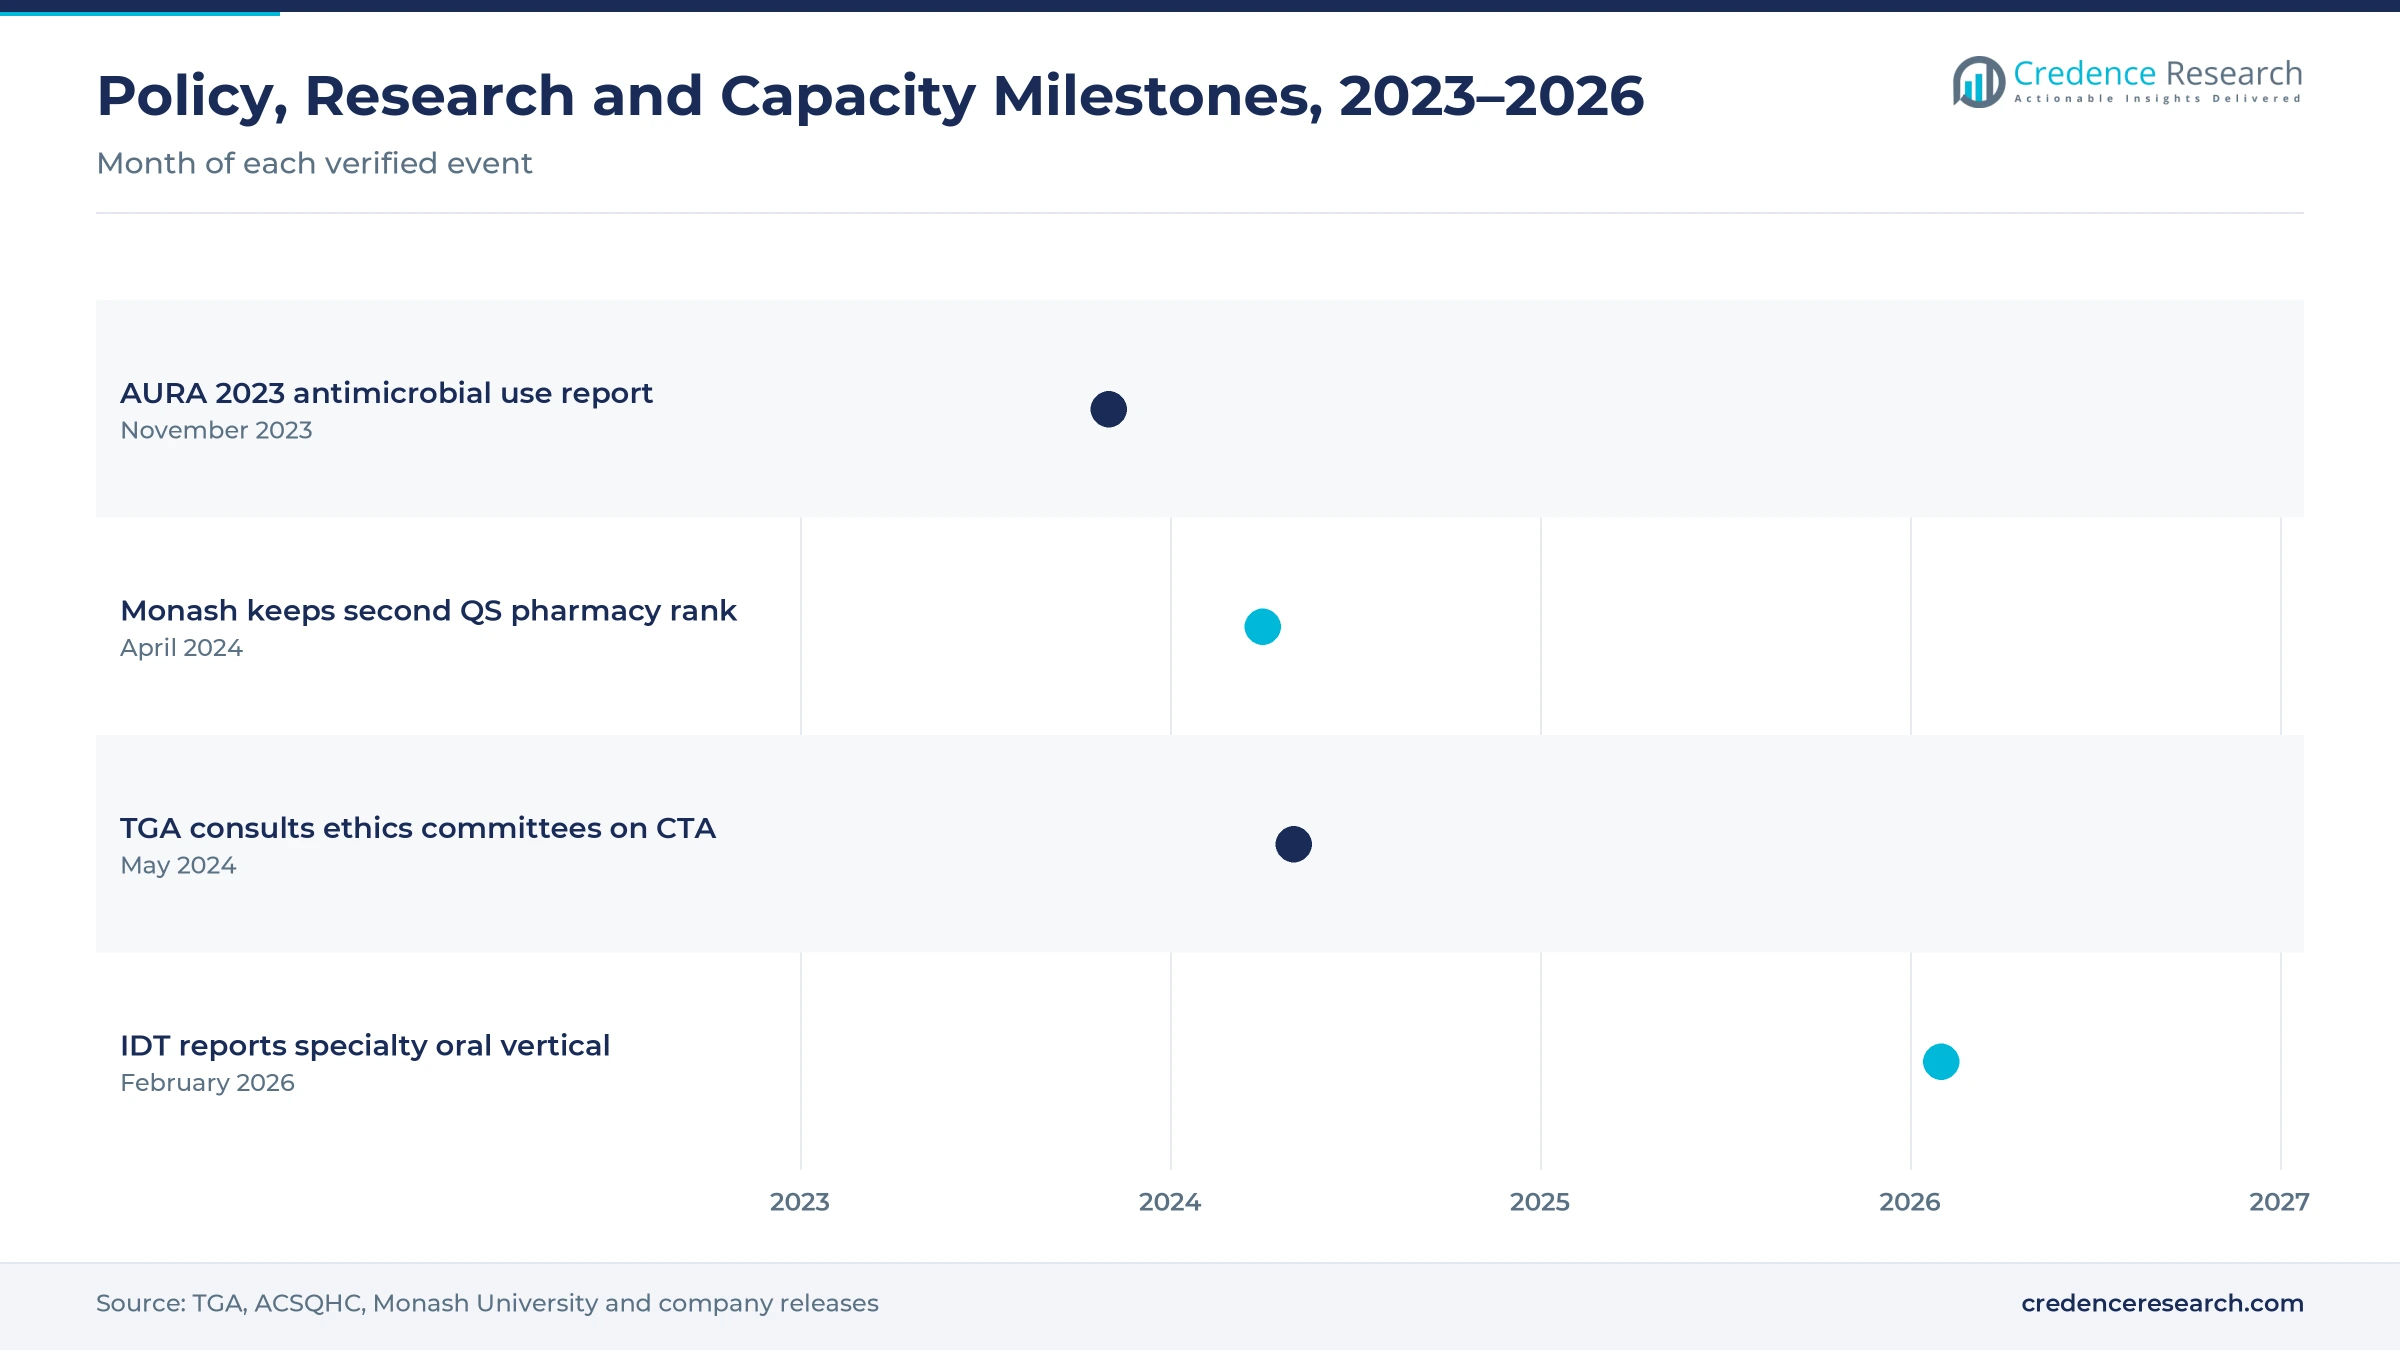Screen dimensions: 2400x1350
Task: Click the 'AURA 2023 antimicrobial use report' label
Action: click(x=386, y=393)
